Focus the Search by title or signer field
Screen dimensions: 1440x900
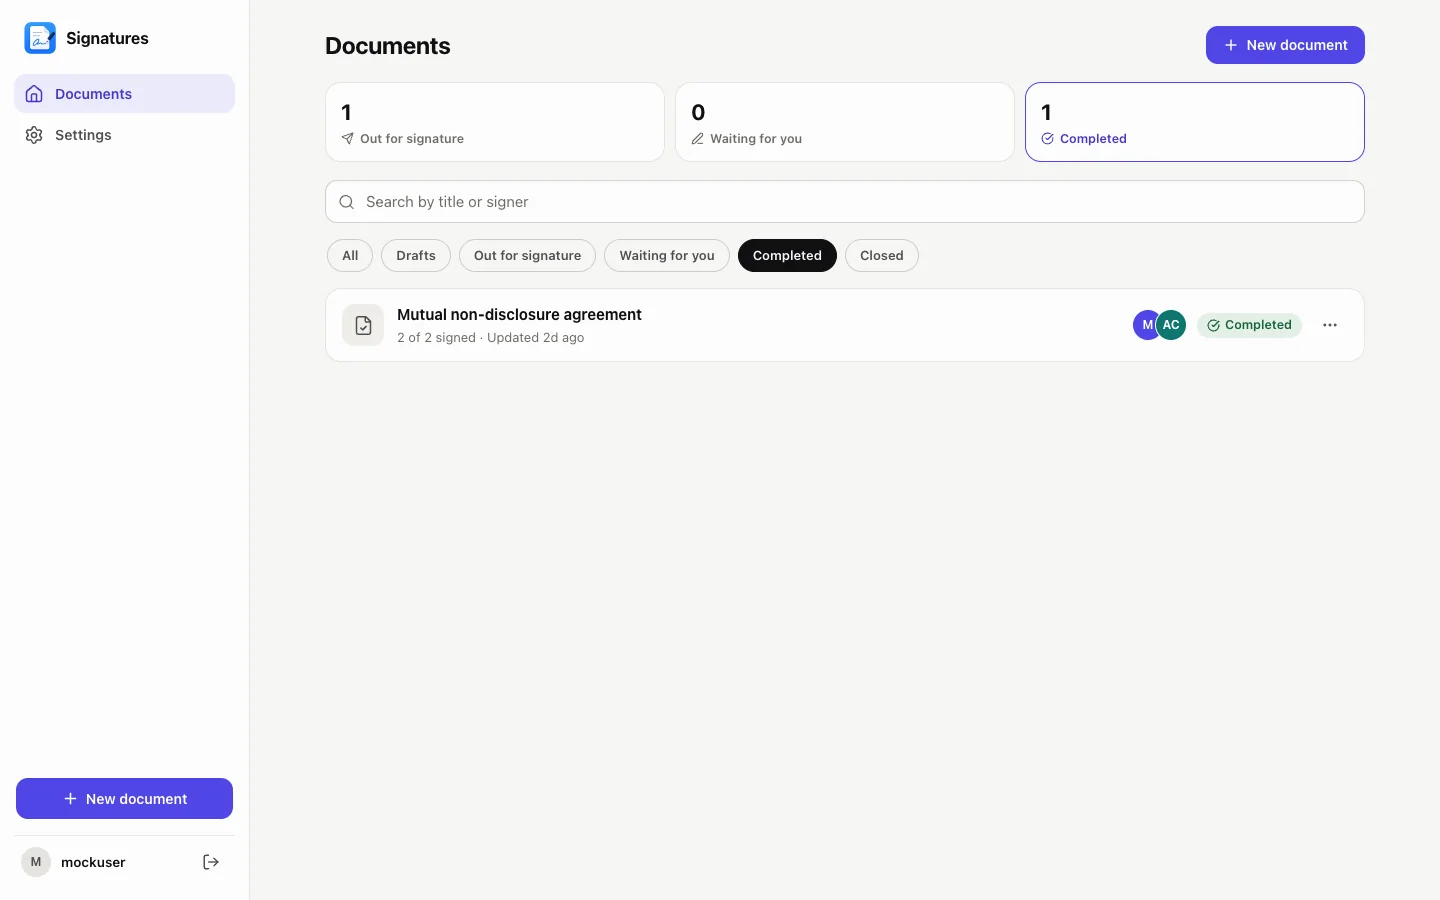845,202
